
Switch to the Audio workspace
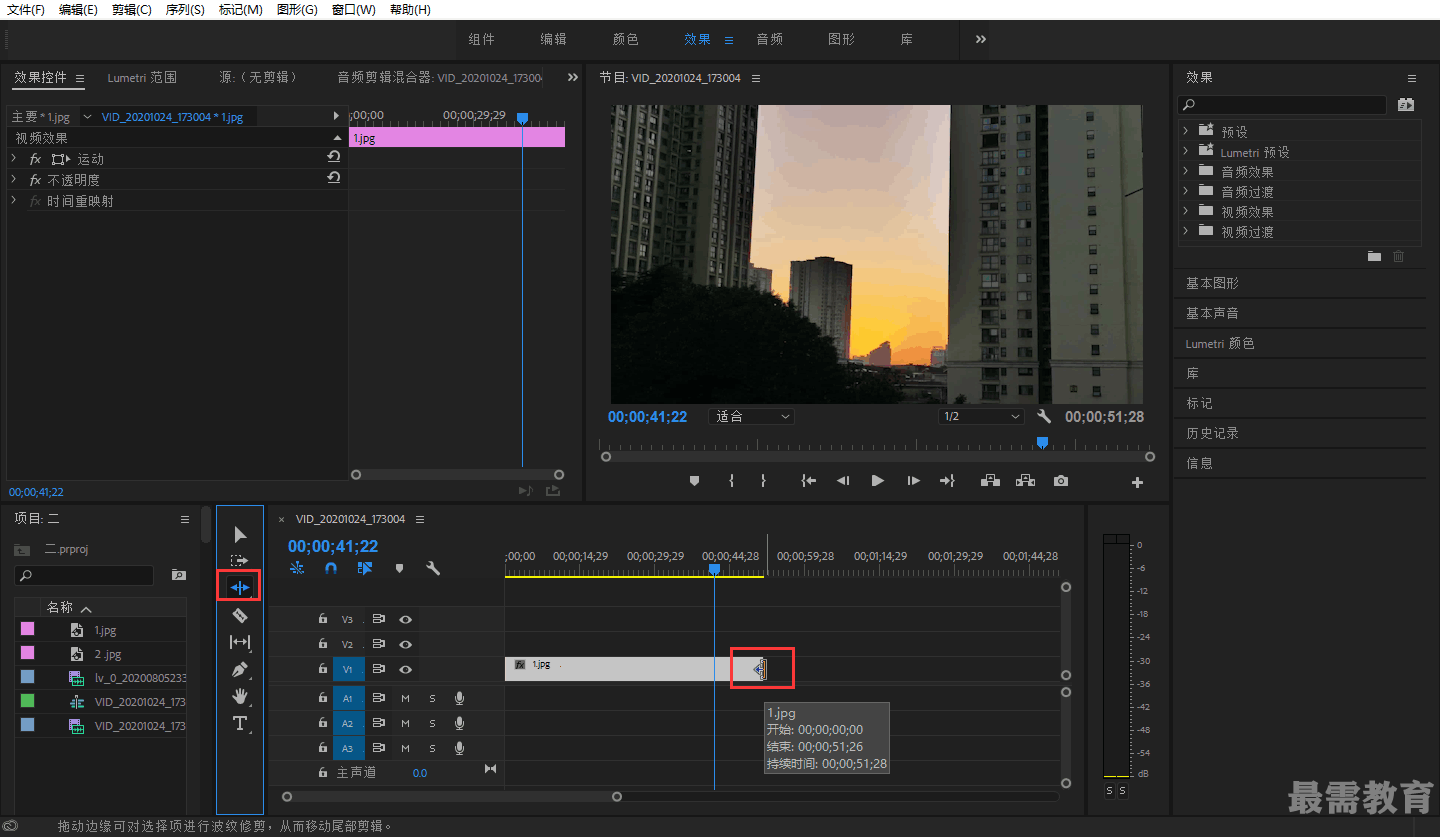pos(770,39)
